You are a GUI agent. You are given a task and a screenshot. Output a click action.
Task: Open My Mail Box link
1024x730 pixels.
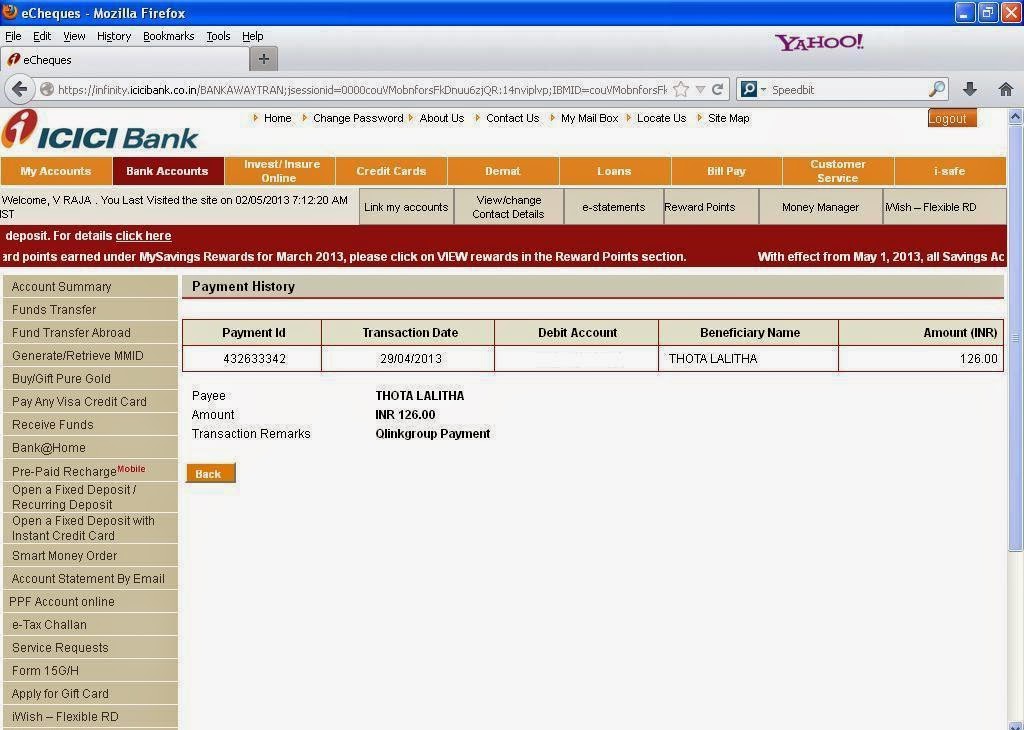589,118
